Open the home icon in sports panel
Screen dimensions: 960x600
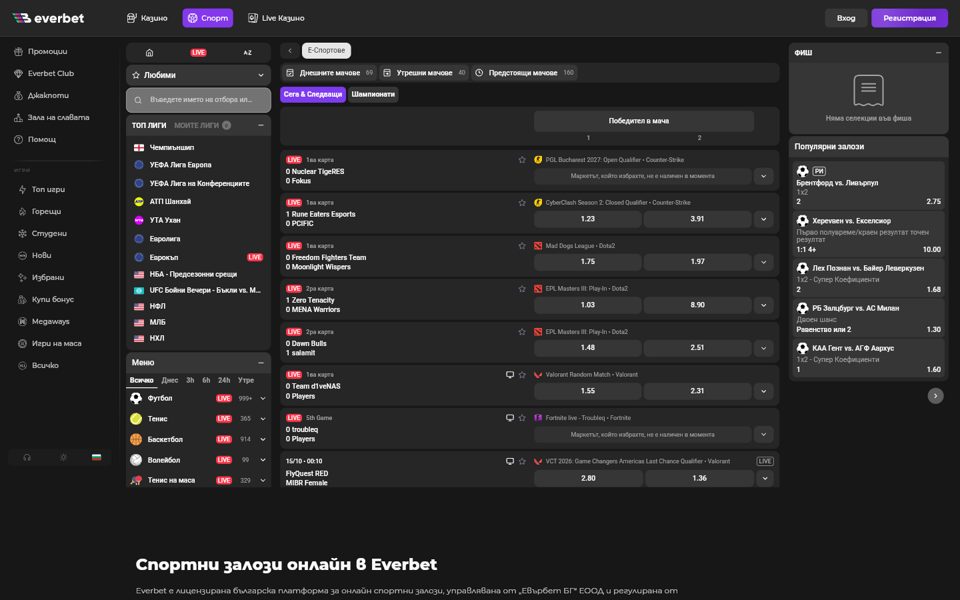tap(149, 53)
